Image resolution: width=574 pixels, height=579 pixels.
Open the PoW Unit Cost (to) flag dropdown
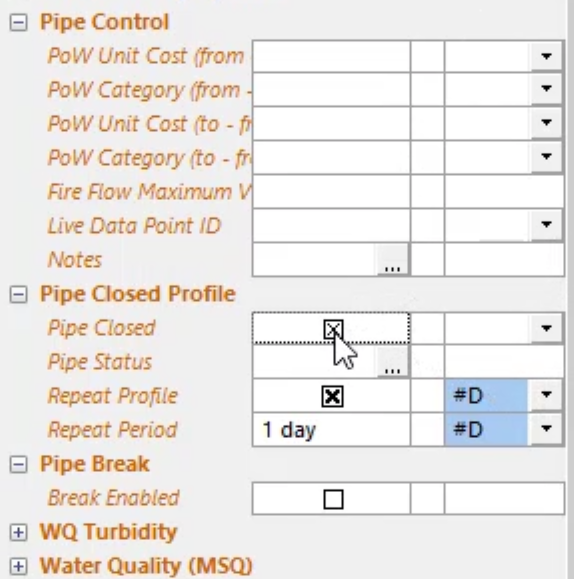(x=546, y=123)
